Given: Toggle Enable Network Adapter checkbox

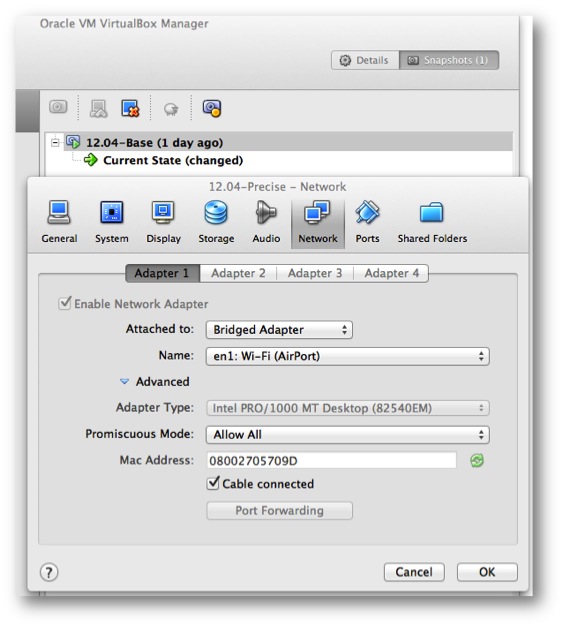Looking at the screenshot, I should pos(64,303).
